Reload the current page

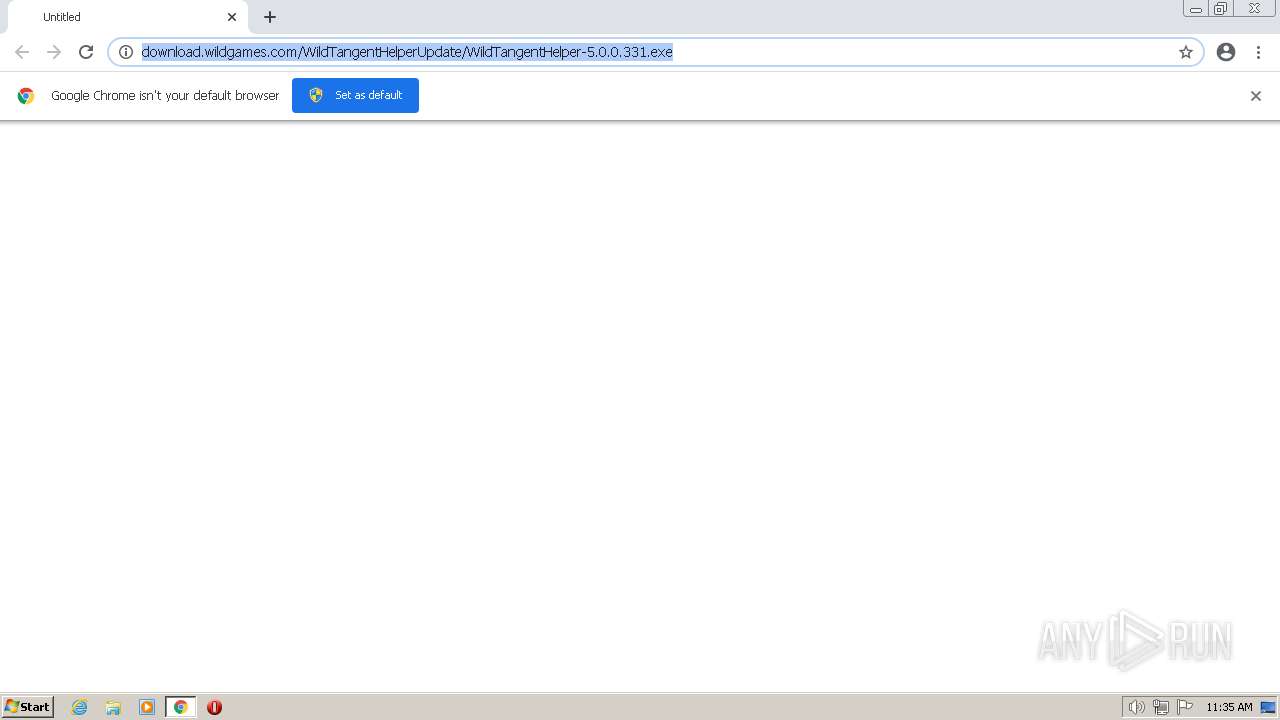[86, 52]
